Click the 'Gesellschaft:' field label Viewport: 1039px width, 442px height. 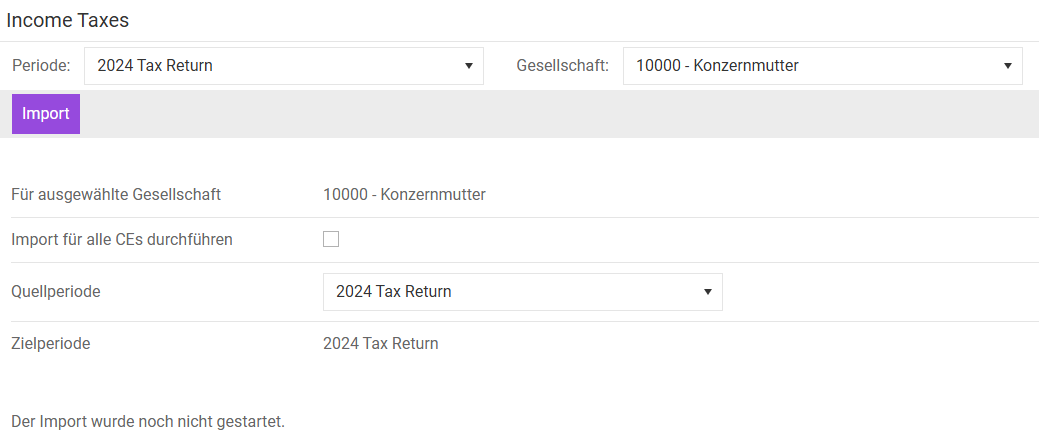pyautogui.click(x=562, y=66)
